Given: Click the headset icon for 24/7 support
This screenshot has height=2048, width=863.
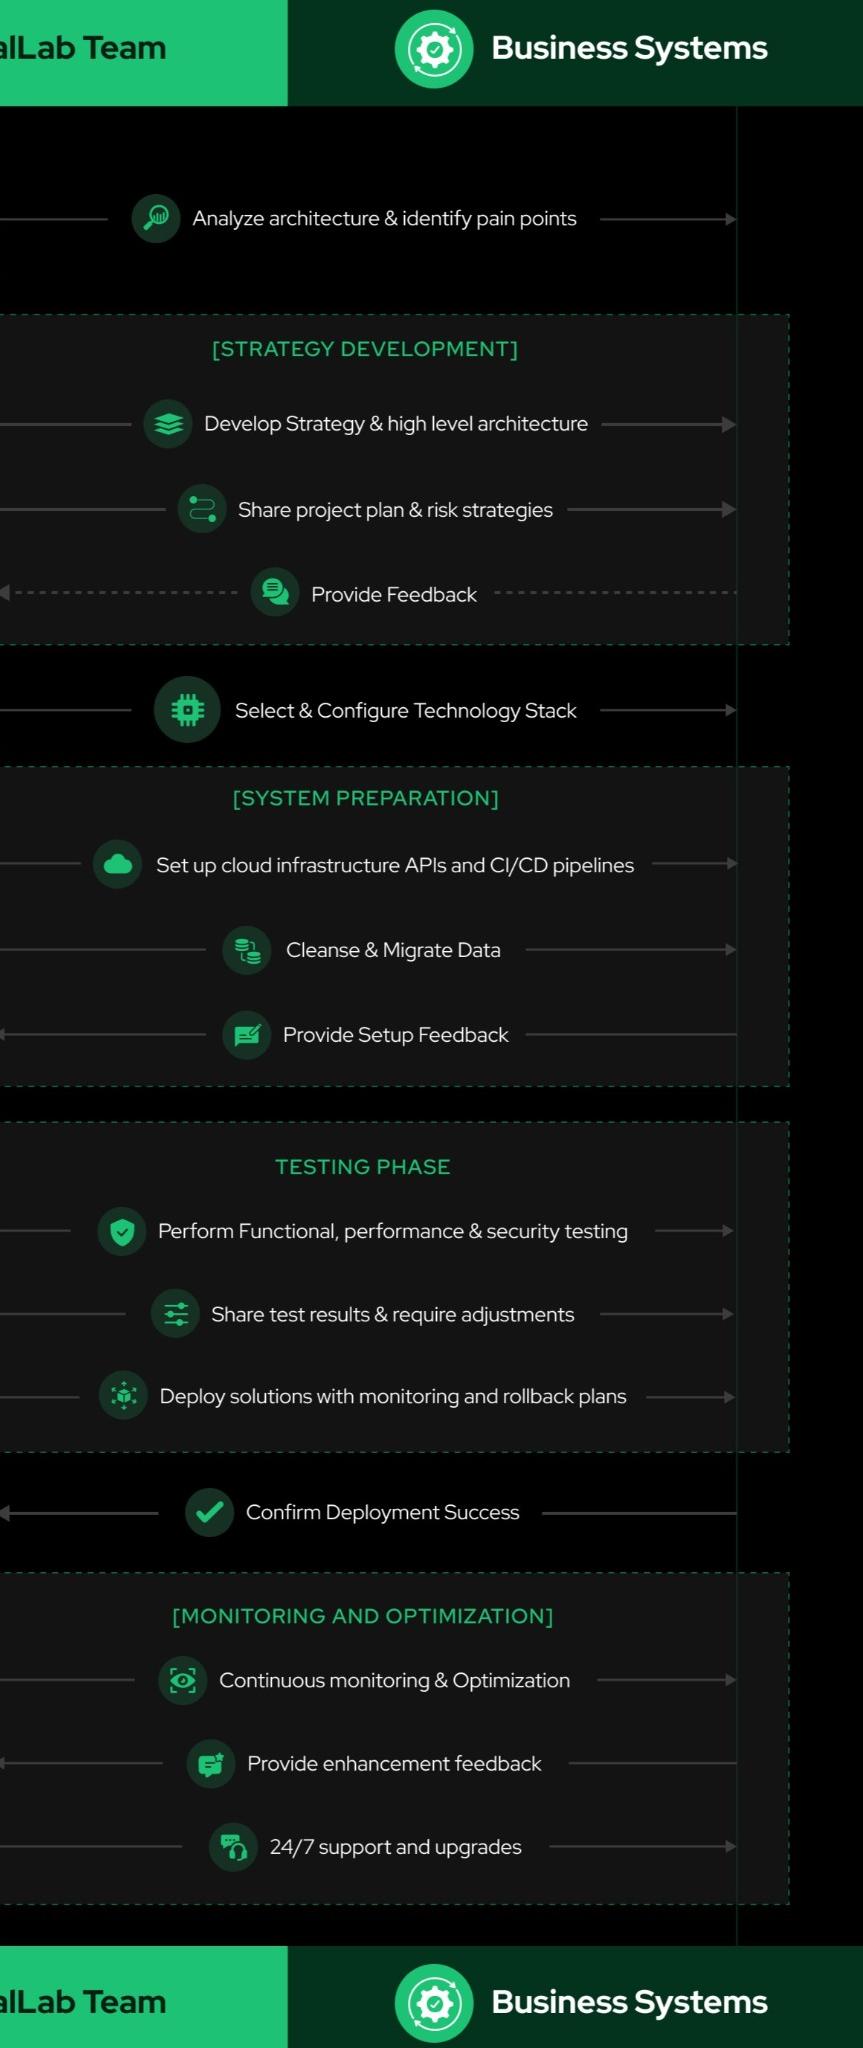Looking at the screenshot, I should (233, 1847).
